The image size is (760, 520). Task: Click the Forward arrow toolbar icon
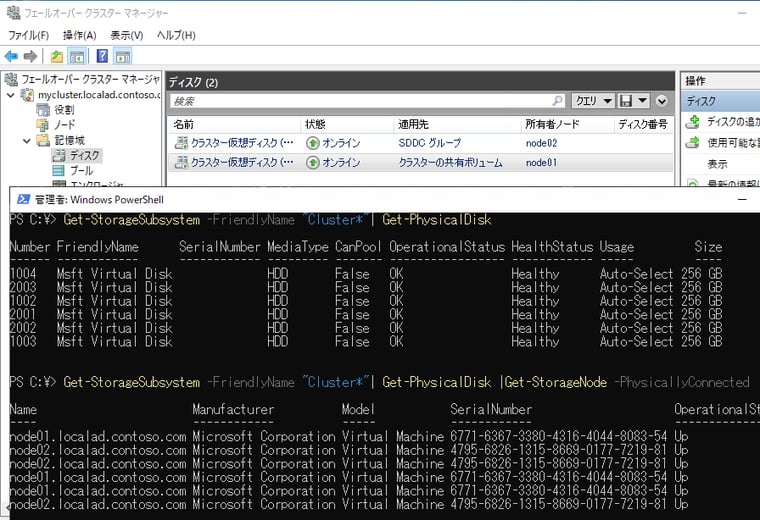tap(30, 57)
